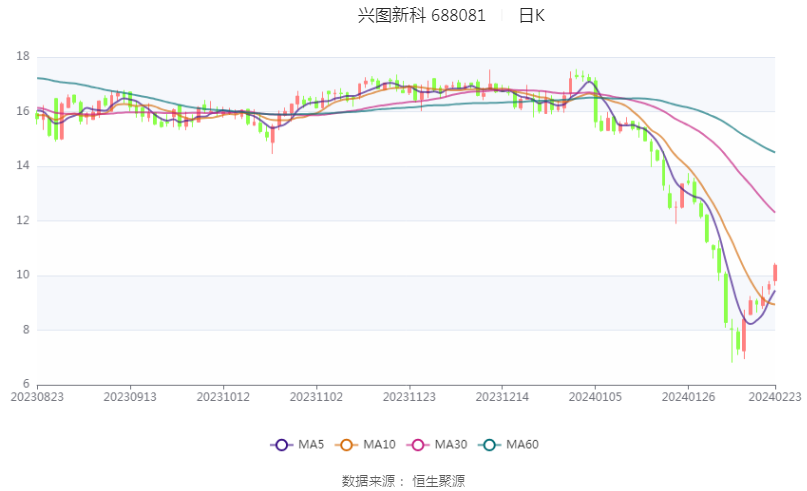Click x-axis date label 20230913
The height and width of the screenshot is (491, 807).
click(x=130, y=397)
